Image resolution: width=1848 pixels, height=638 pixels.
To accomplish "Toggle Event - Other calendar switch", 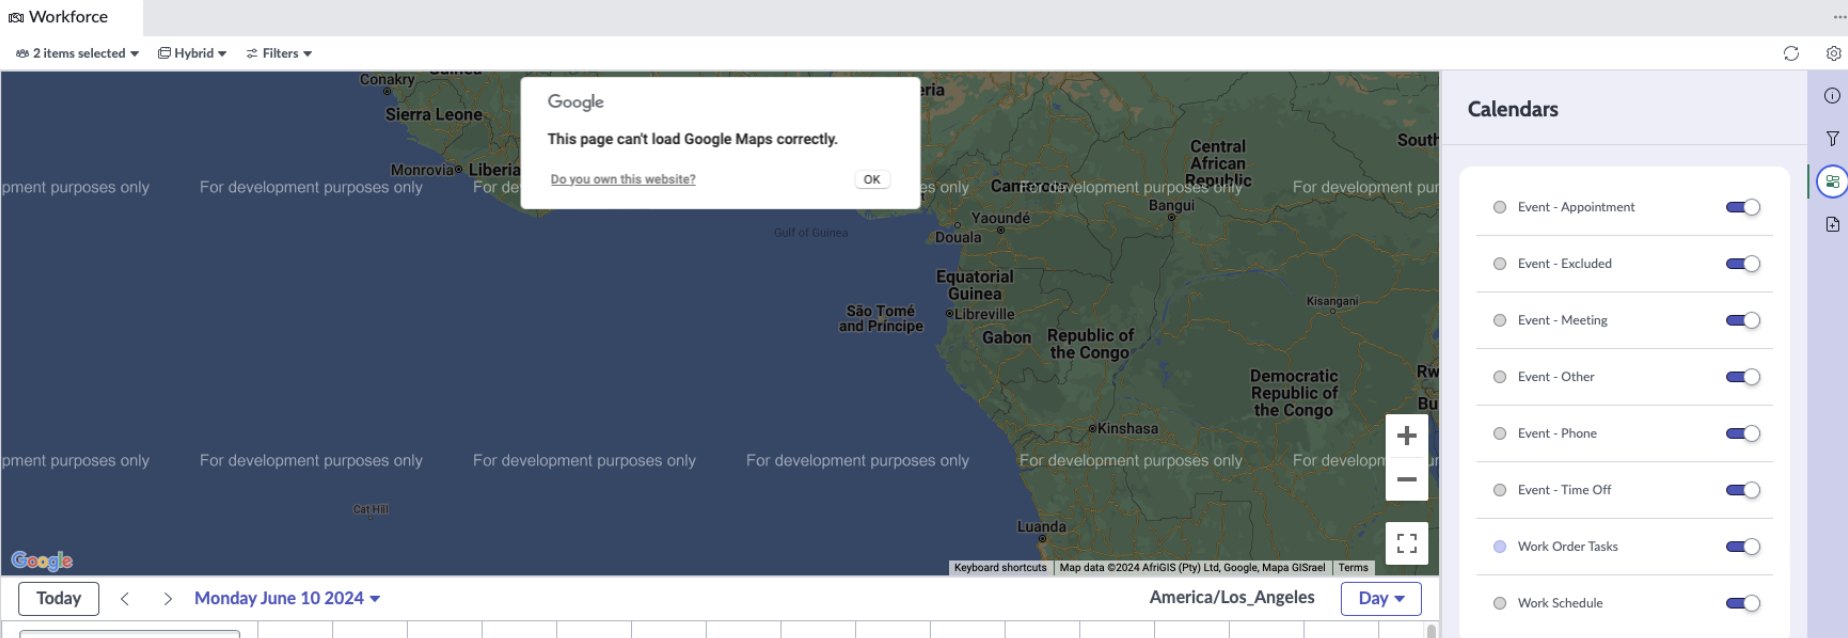I will pos(1743,377).
